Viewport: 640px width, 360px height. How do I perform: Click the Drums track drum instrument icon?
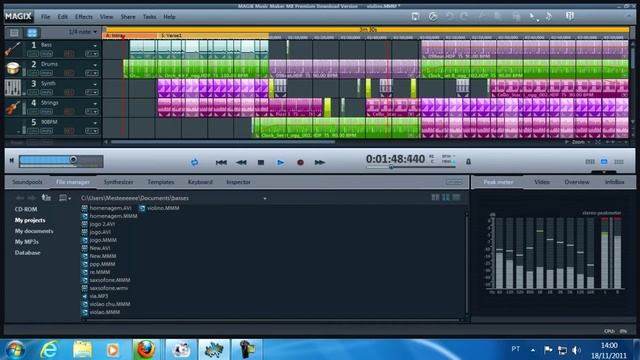point(13,68)
